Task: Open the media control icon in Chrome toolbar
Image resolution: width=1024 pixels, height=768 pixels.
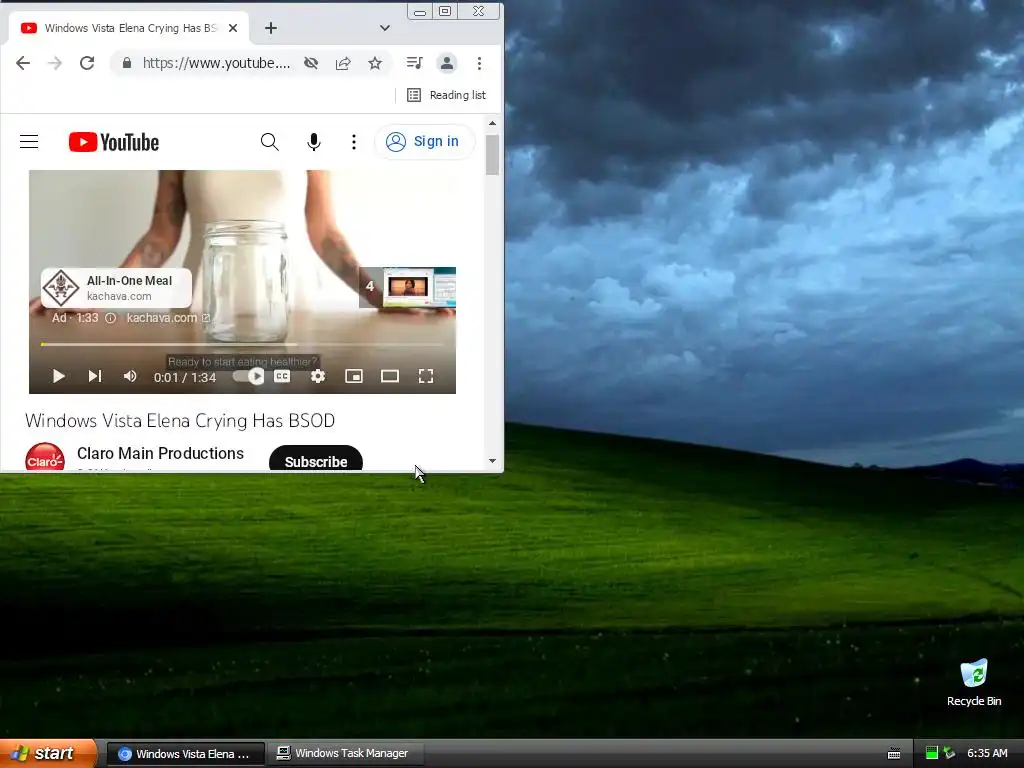Action: click(414, 63)
